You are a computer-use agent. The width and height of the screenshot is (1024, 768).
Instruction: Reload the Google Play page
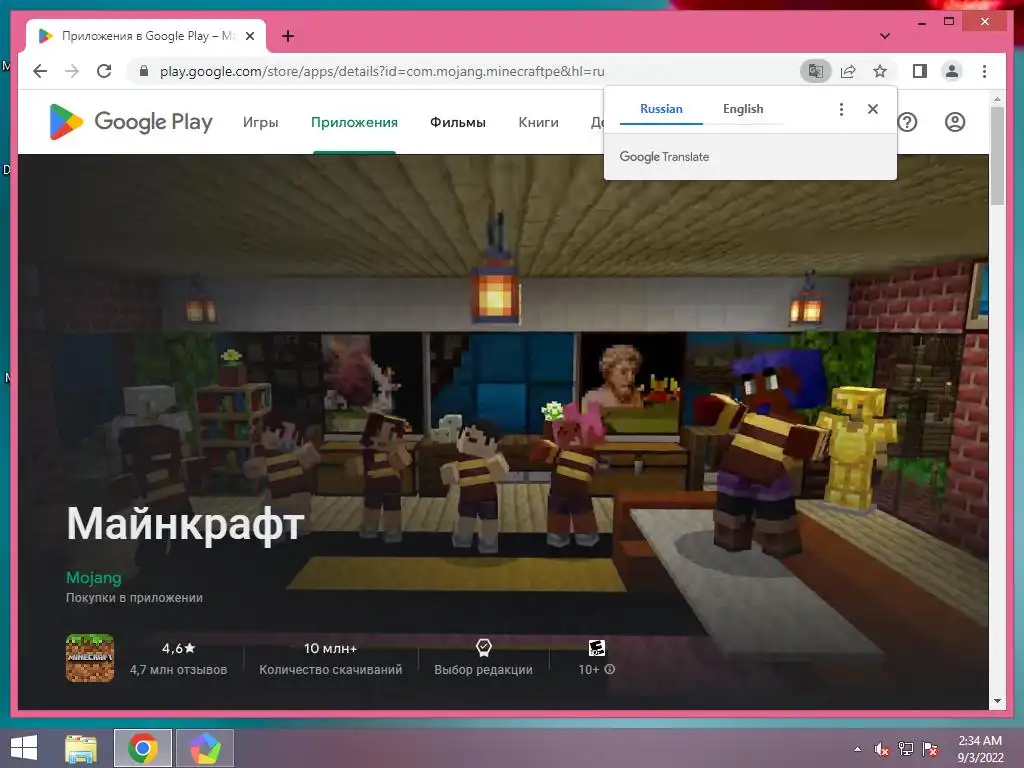point(104,71)
